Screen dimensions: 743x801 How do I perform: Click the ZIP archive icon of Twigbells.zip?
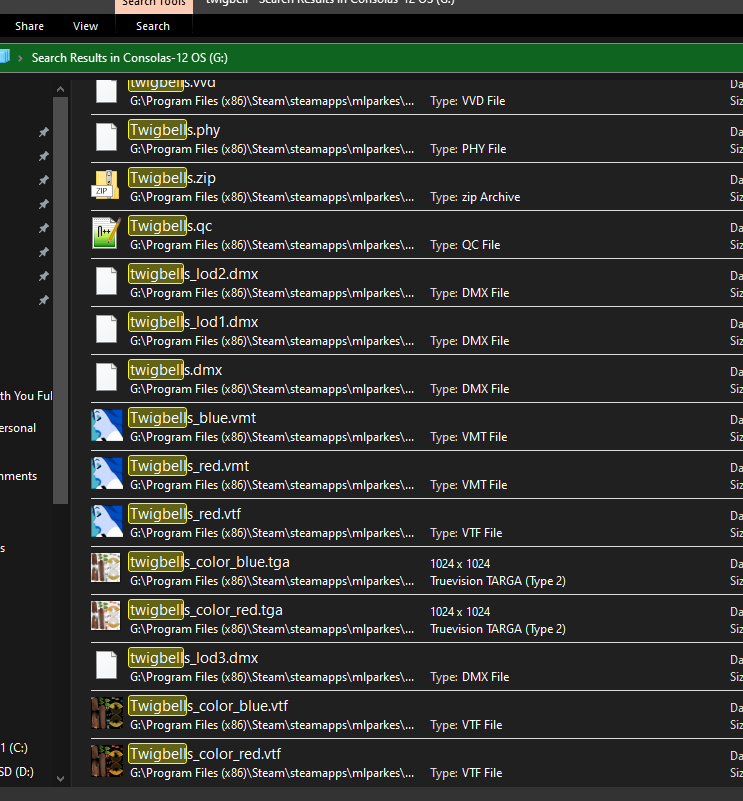(106, 185)
